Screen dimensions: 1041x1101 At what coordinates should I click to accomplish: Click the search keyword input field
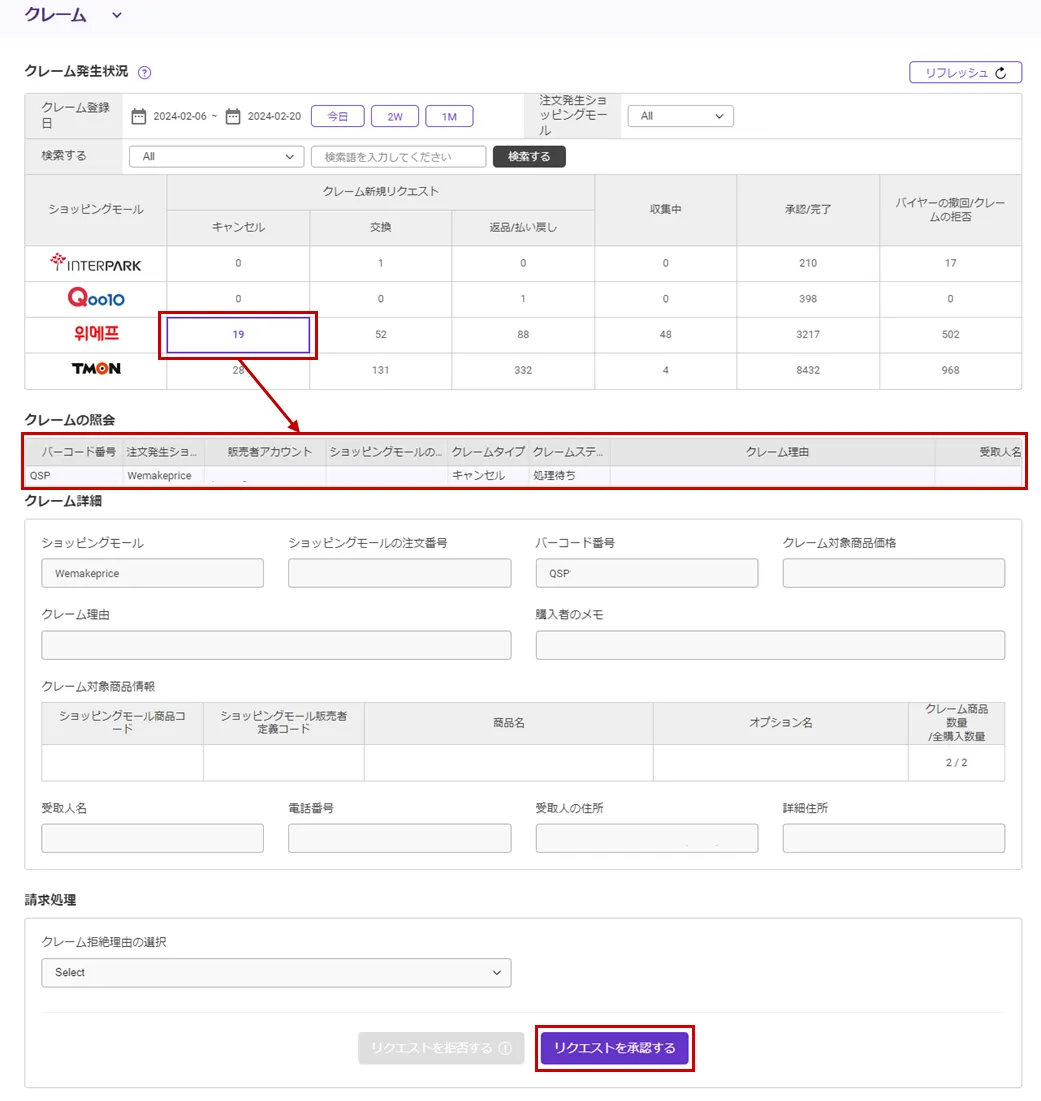(x=399, y=157)
